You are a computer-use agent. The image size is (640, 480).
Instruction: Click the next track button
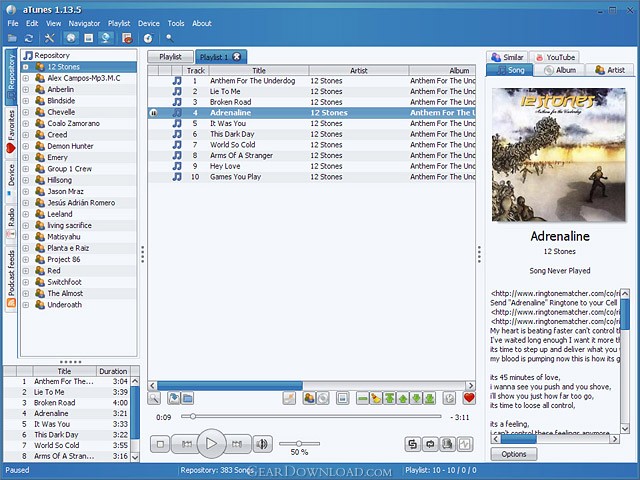(x=237, y=444)
